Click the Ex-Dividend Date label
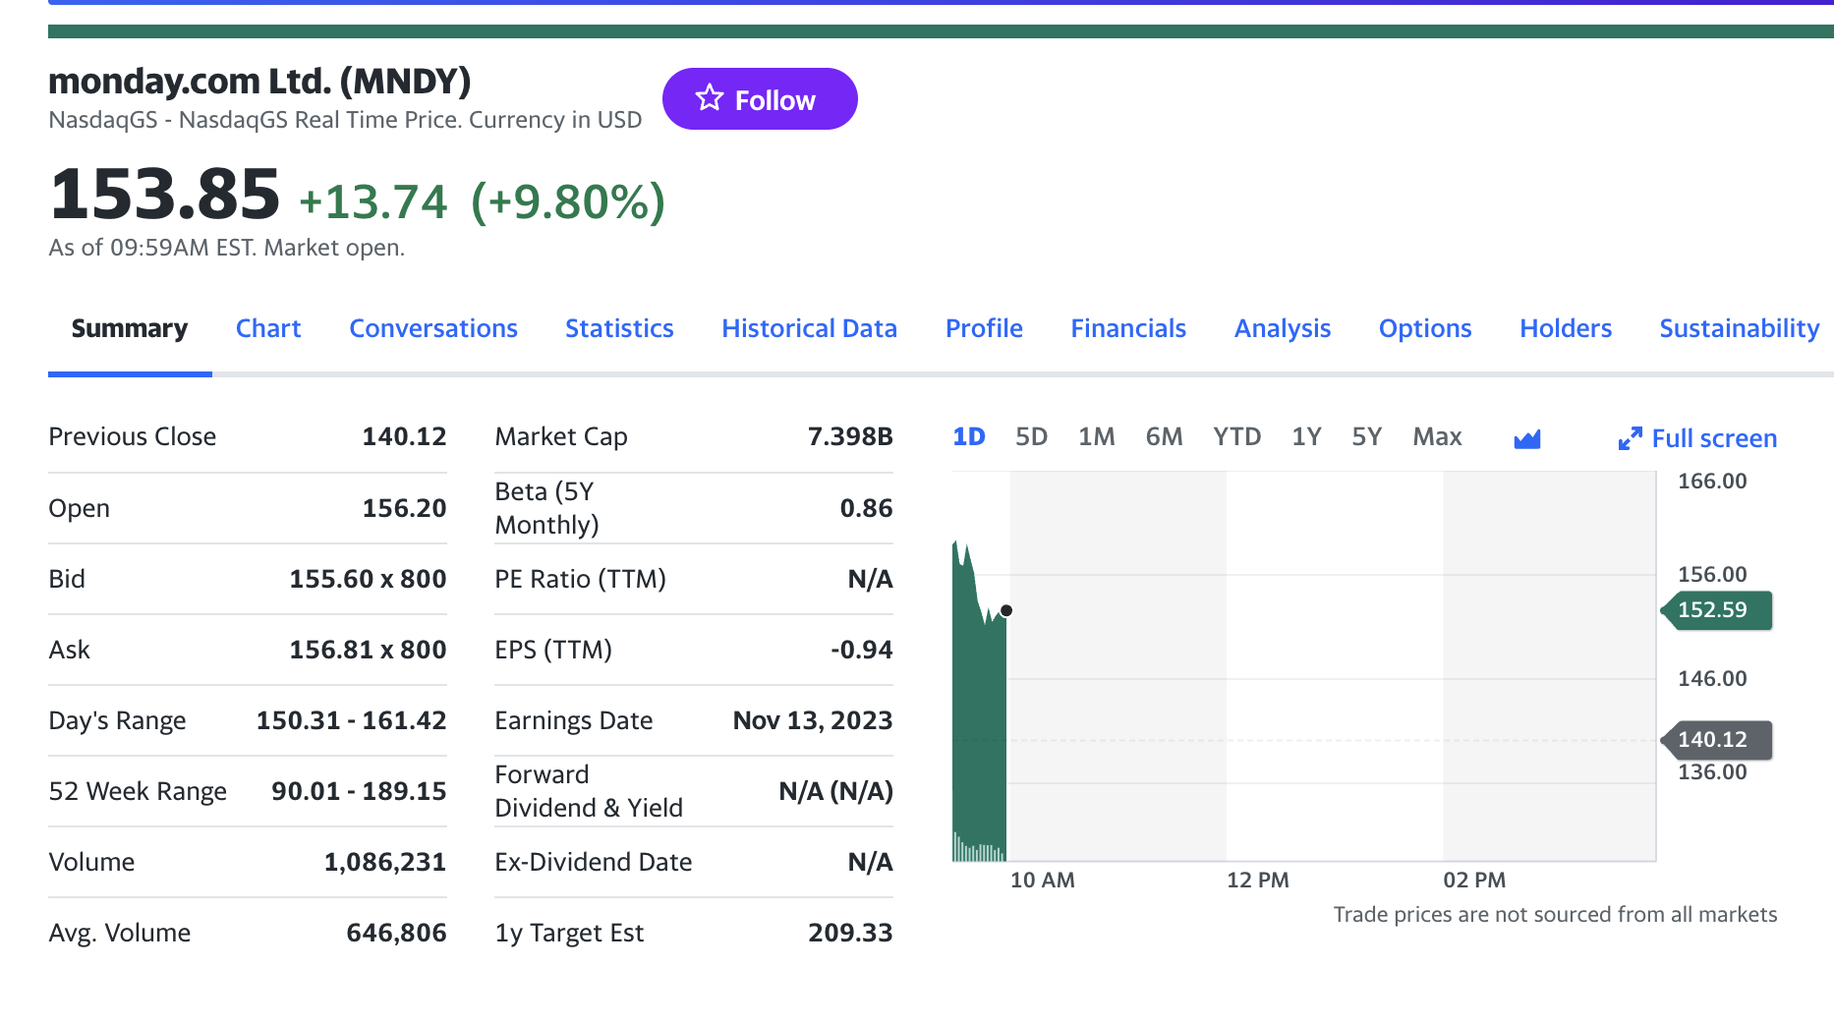 pyautogui.click(x=593, y=862)
